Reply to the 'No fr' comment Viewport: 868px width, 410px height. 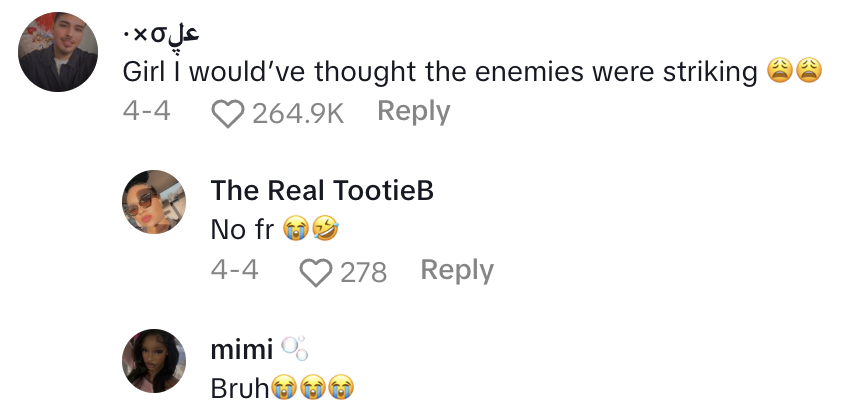tap(457, 270)
